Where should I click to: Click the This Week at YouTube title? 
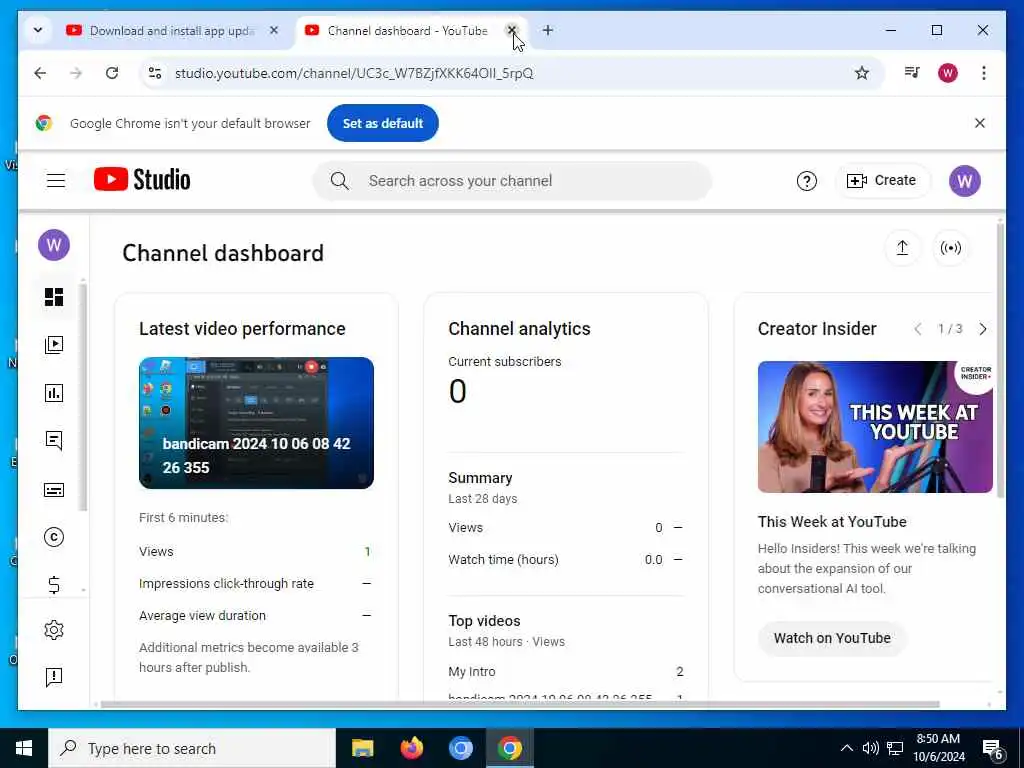coord(832,522)
